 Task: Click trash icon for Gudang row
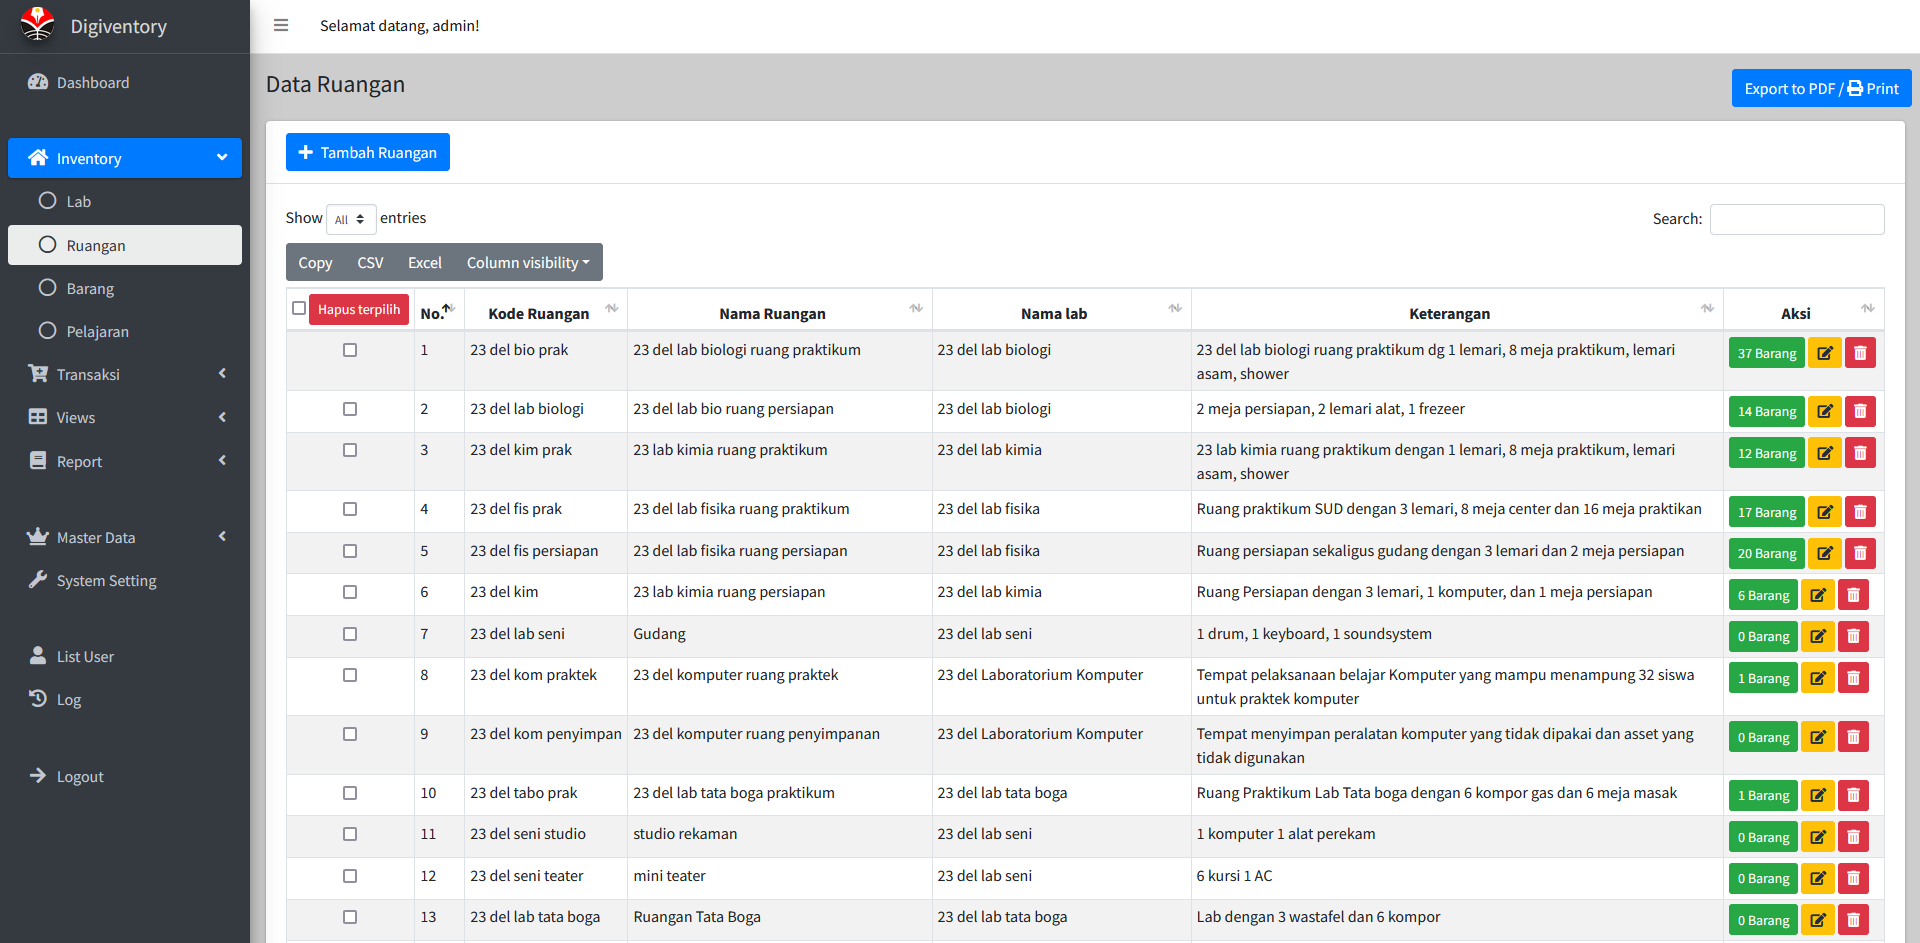tap(1852, 636)
